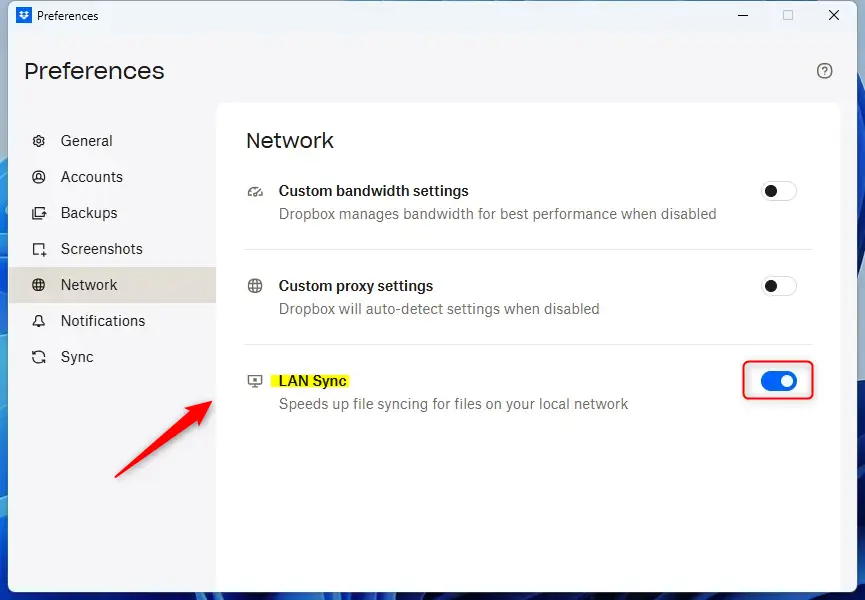Close the Preferences window
Viewport: 865px width, 600px height.
(834, 15)
